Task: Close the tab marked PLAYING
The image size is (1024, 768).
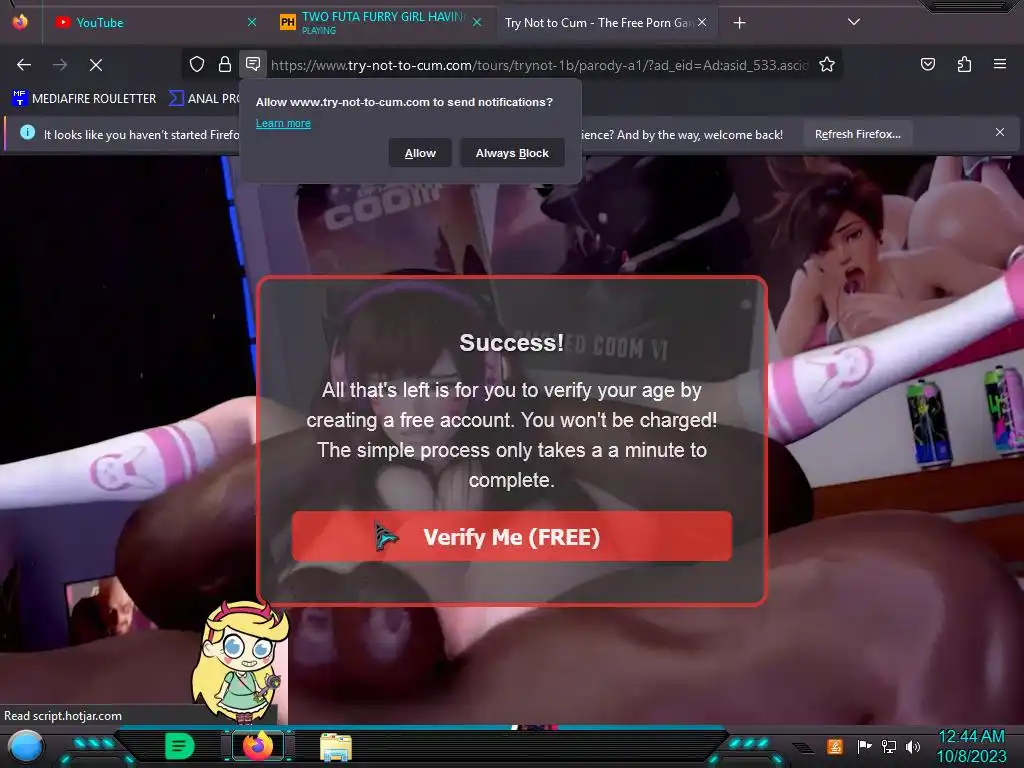Action: click(x=477, y=22)
